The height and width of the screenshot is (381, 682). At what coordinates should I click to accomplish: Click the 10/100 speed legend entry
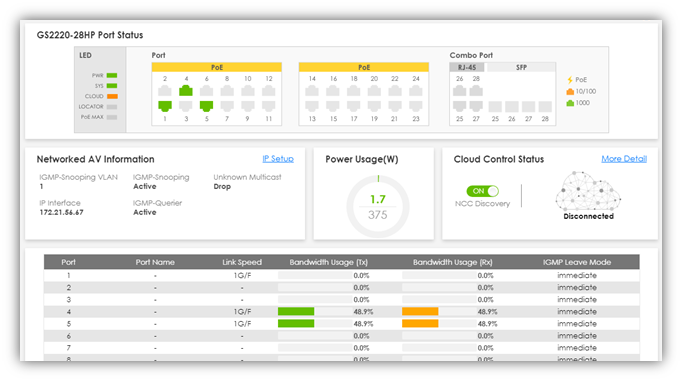[x=581, y=91]
